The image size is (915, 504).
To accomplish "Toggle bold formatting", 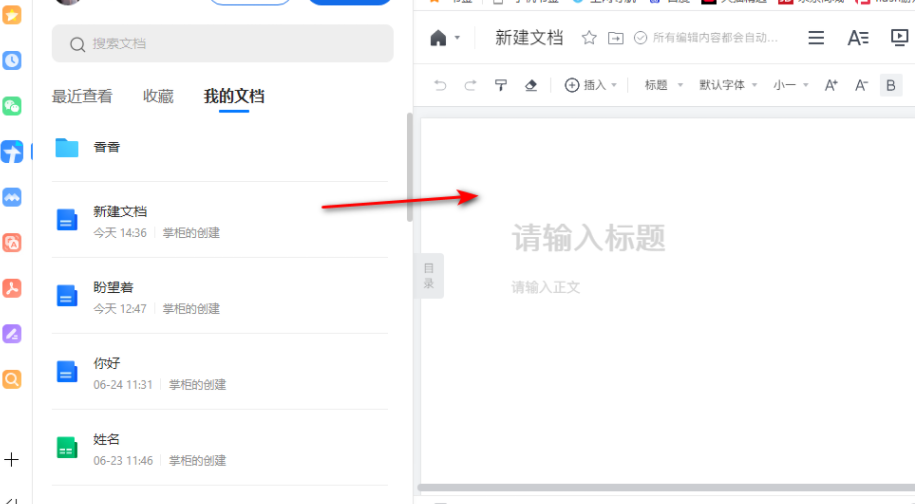I will coord(890,85).
